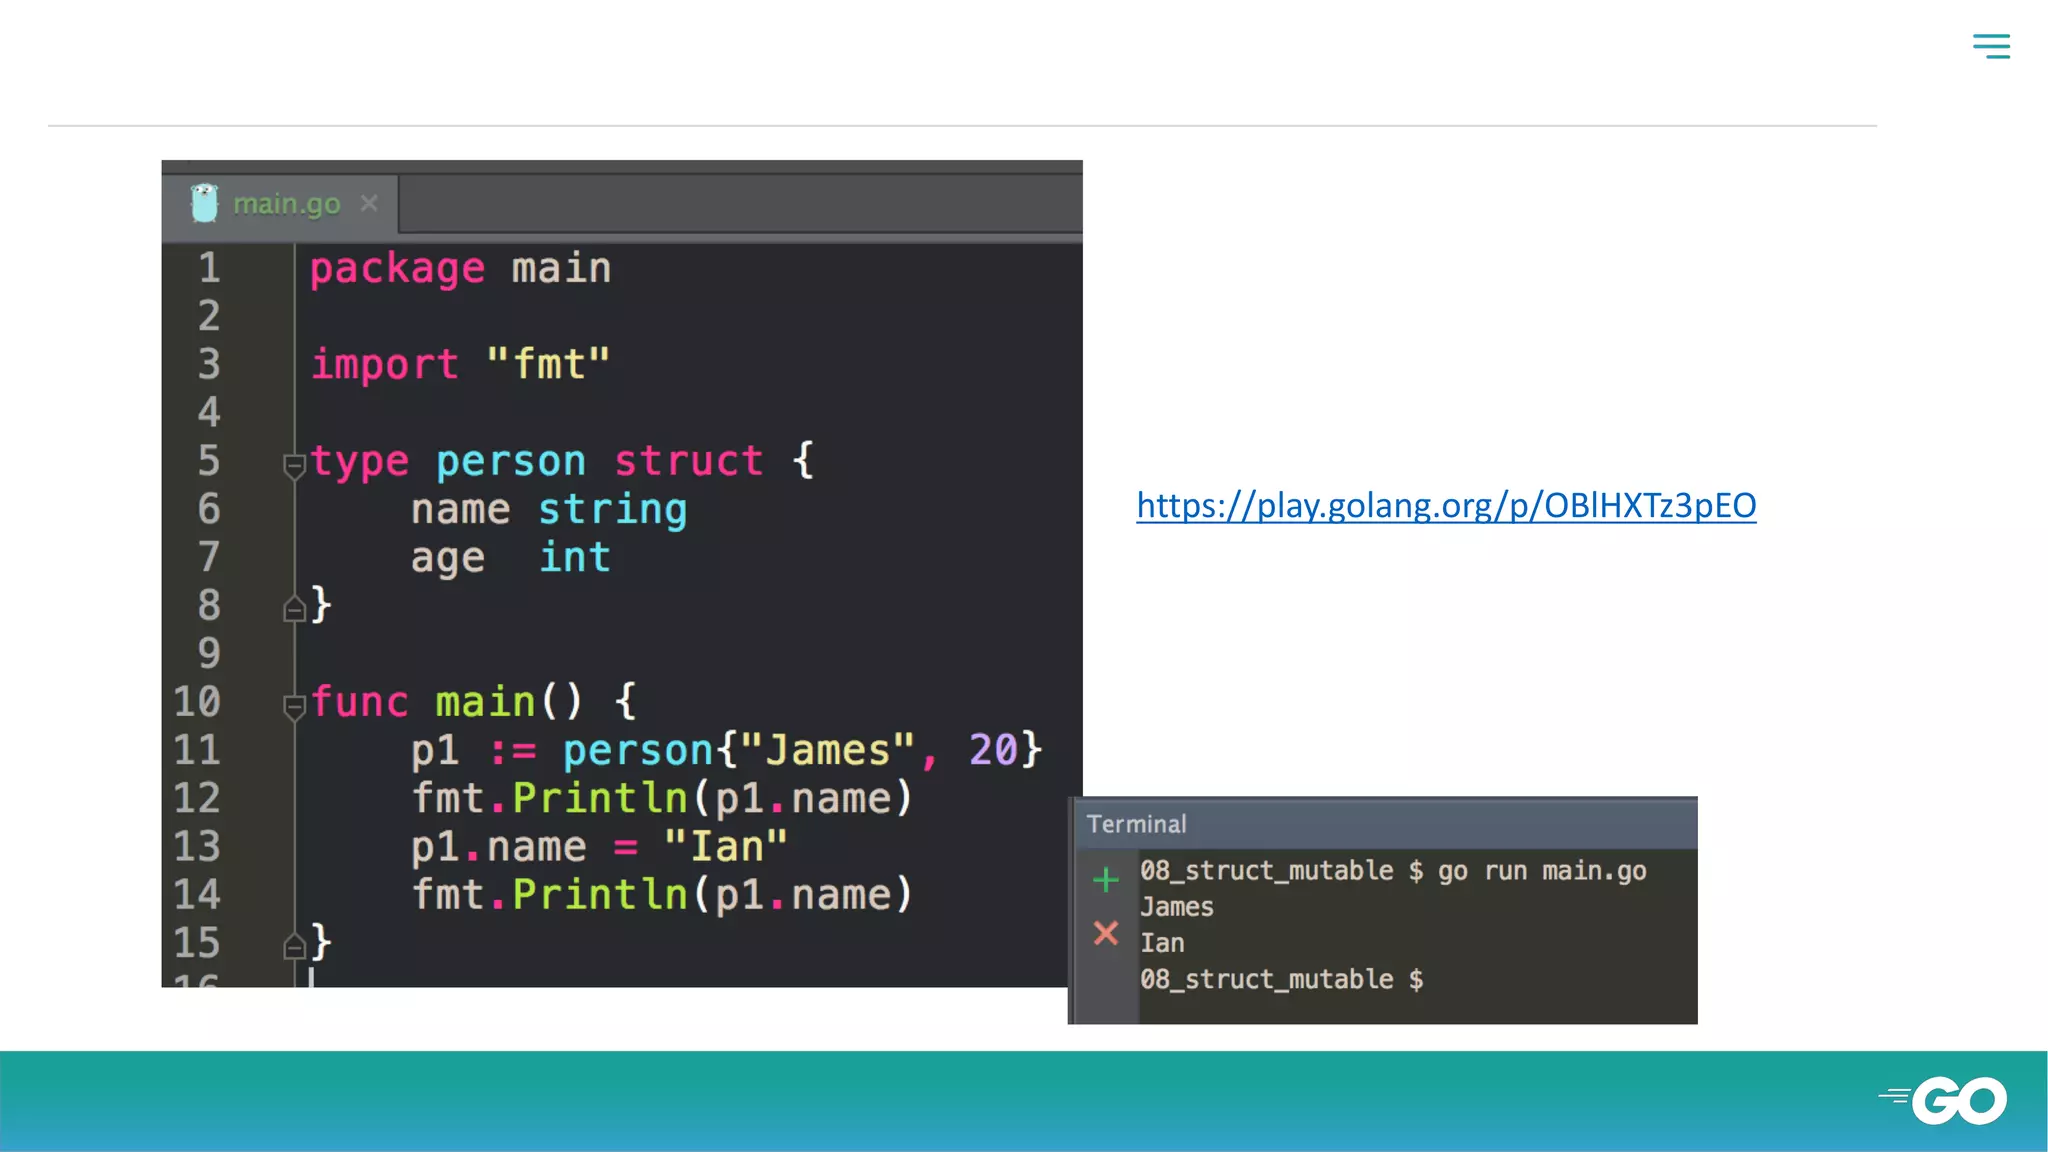Click 'int' type on line 7
Image resolution: width=2048 pixels, height=1152 pixels.
point(575,557)
